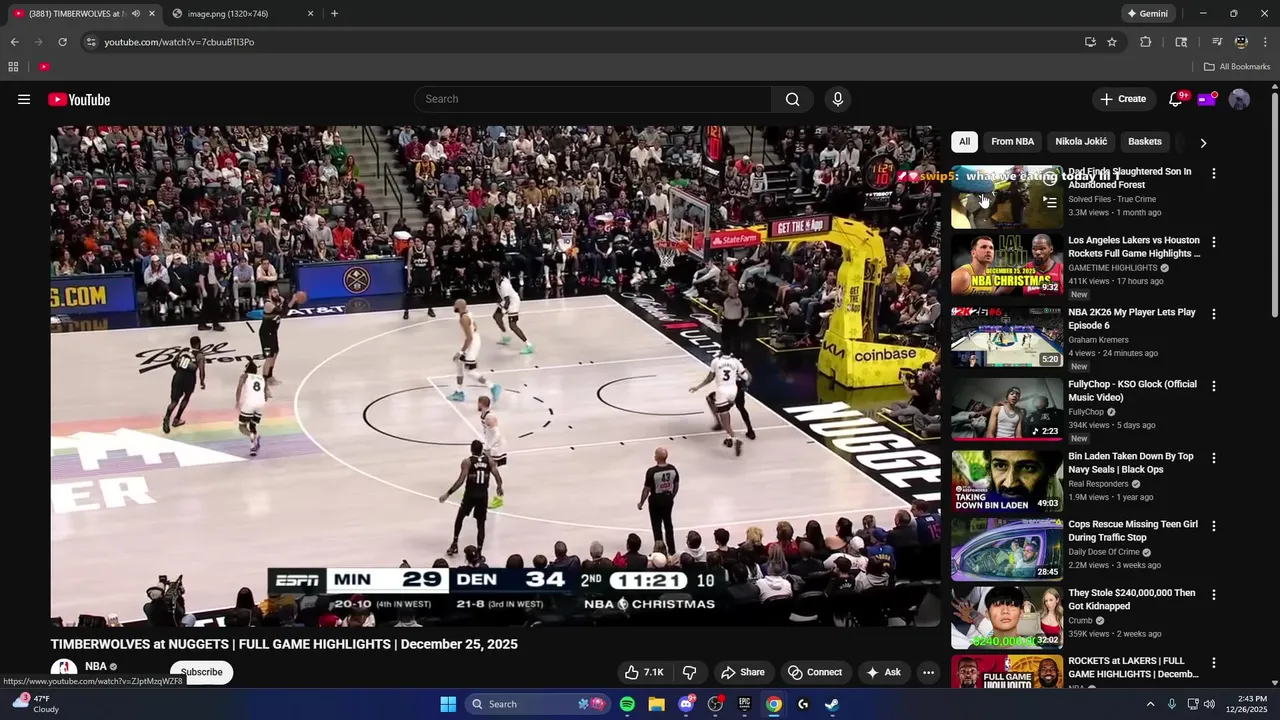Select the All filter chip
1280x720 pixels.
pos(964,142)
